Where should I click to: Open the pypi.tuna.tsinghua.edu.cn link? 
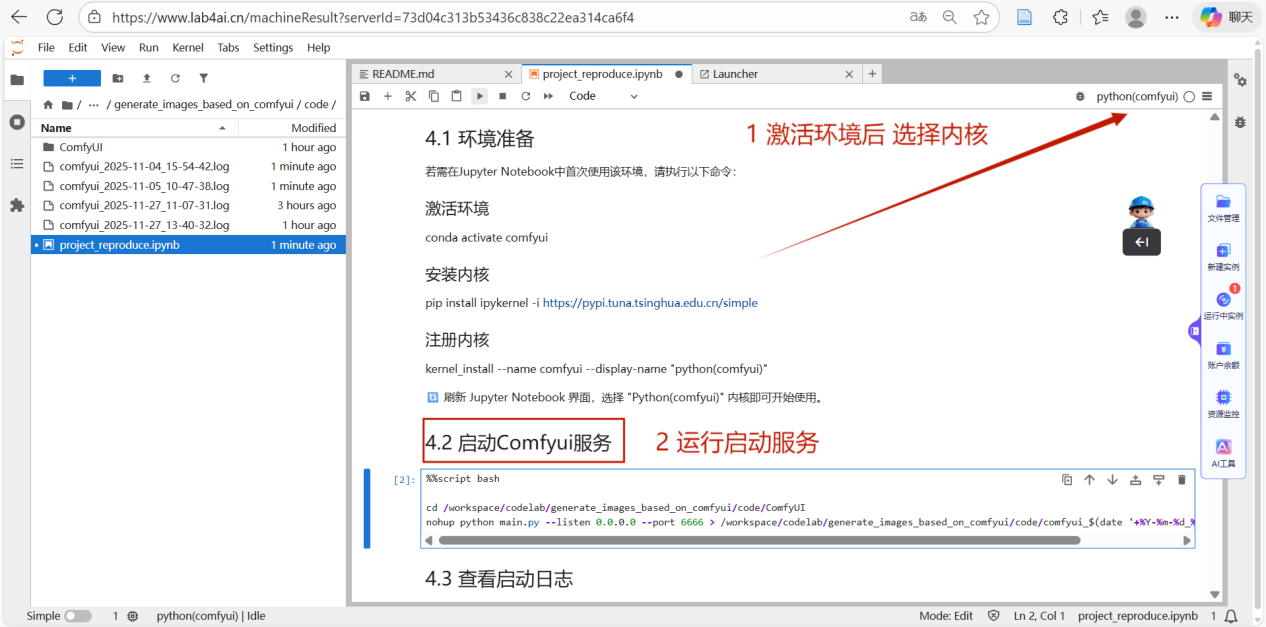point(650,303)
